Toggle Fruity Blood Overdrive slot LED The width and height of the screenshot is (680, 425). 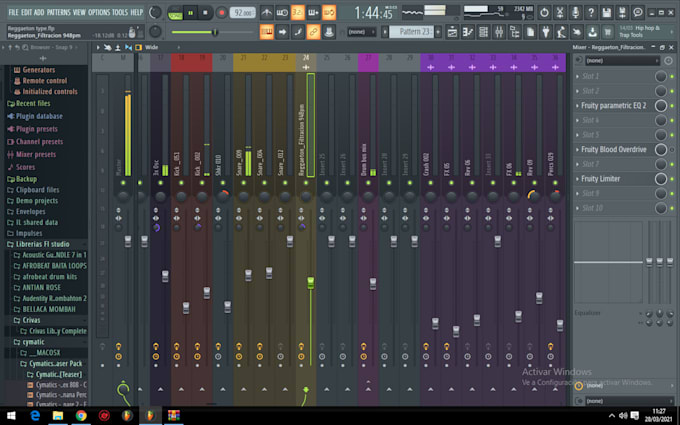(672, 149)
